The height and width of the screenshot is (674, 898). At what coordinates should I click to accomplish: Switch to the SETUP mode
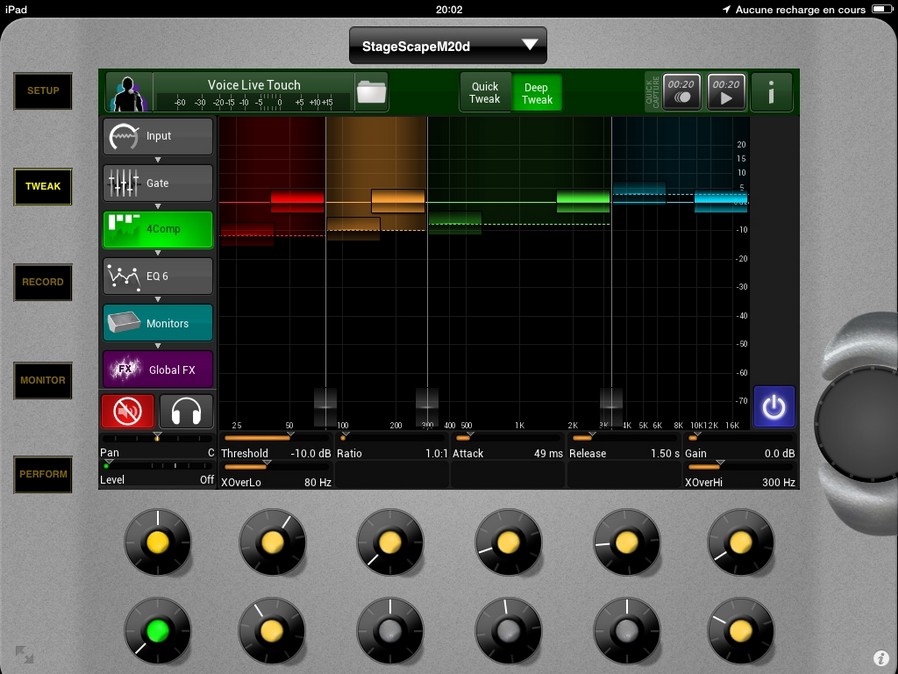(x=43, y=91)
